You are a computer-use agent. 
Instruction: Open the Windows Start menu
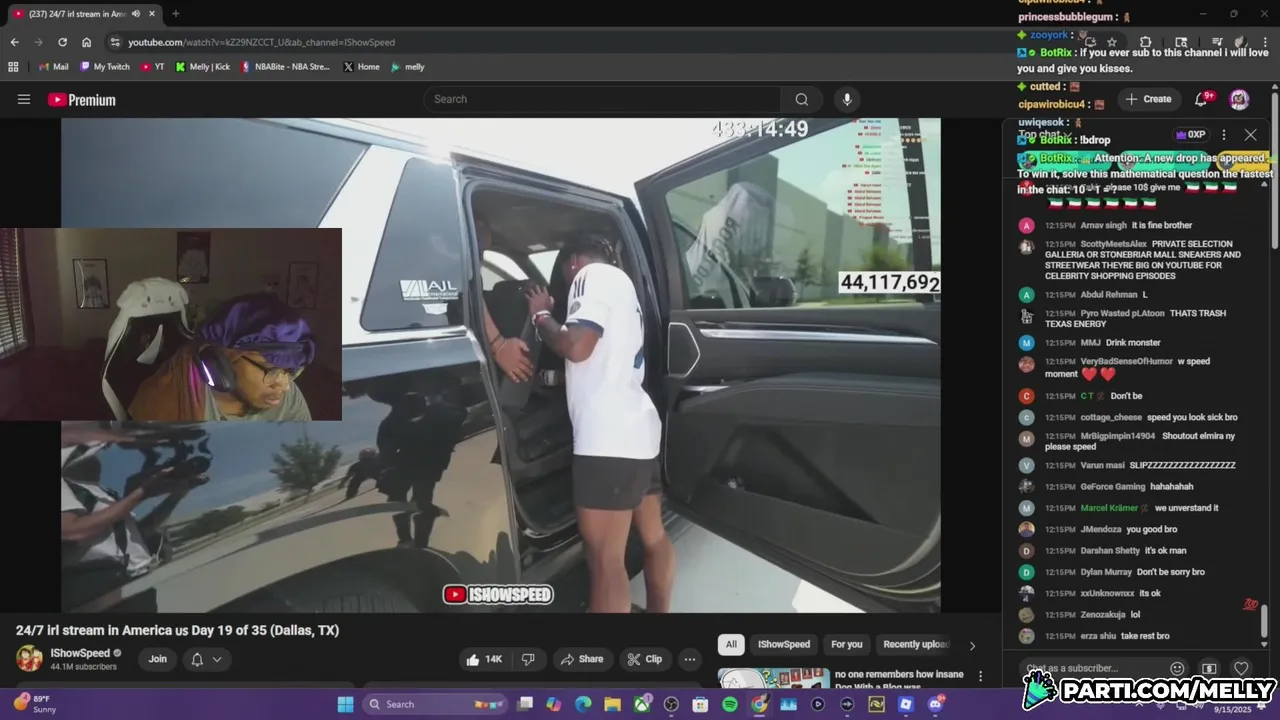pyautogui.click(x=345, y=704)
